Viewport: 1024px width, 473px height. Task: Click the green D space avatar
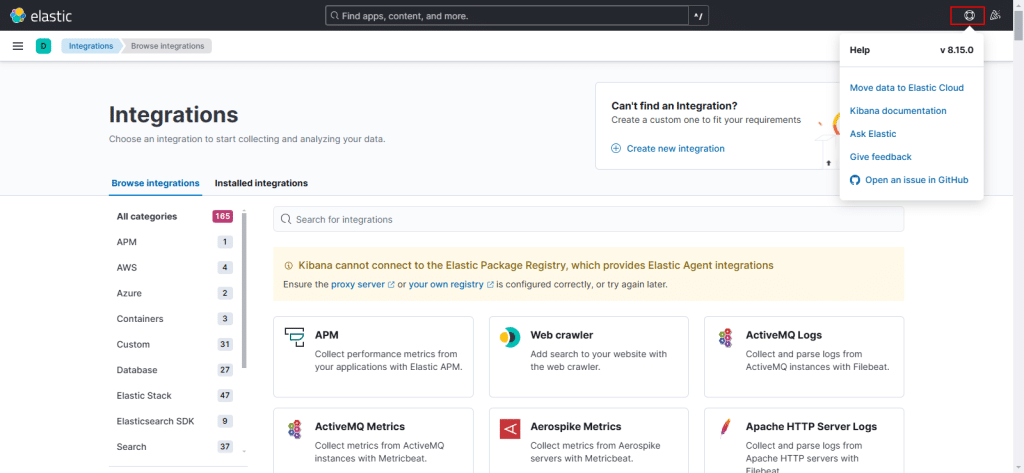(x=43, y=46)
